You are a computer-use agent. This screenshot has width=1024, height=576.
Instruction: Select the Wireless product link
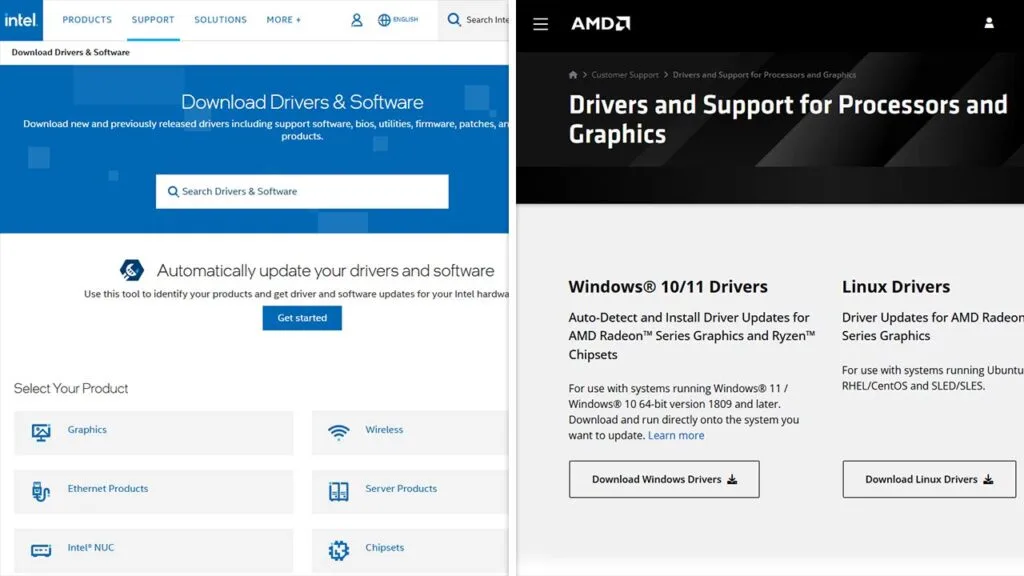[x=384, y=430]
